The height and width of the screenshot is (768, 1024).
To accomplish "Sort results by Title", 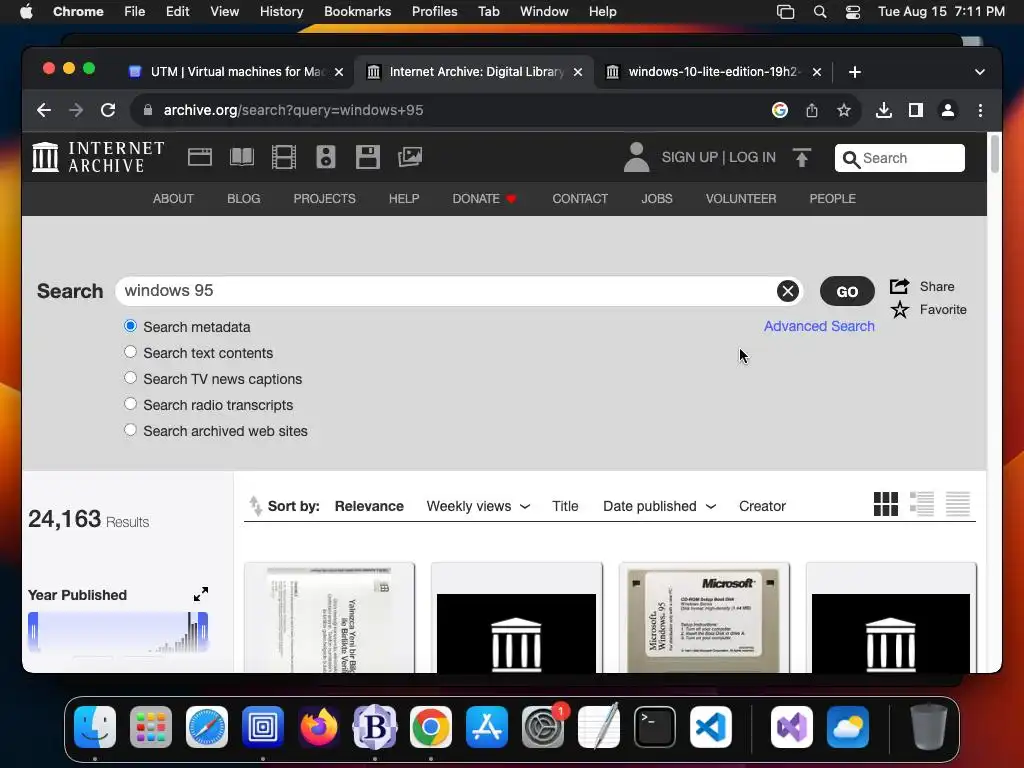I will [565, 506].
